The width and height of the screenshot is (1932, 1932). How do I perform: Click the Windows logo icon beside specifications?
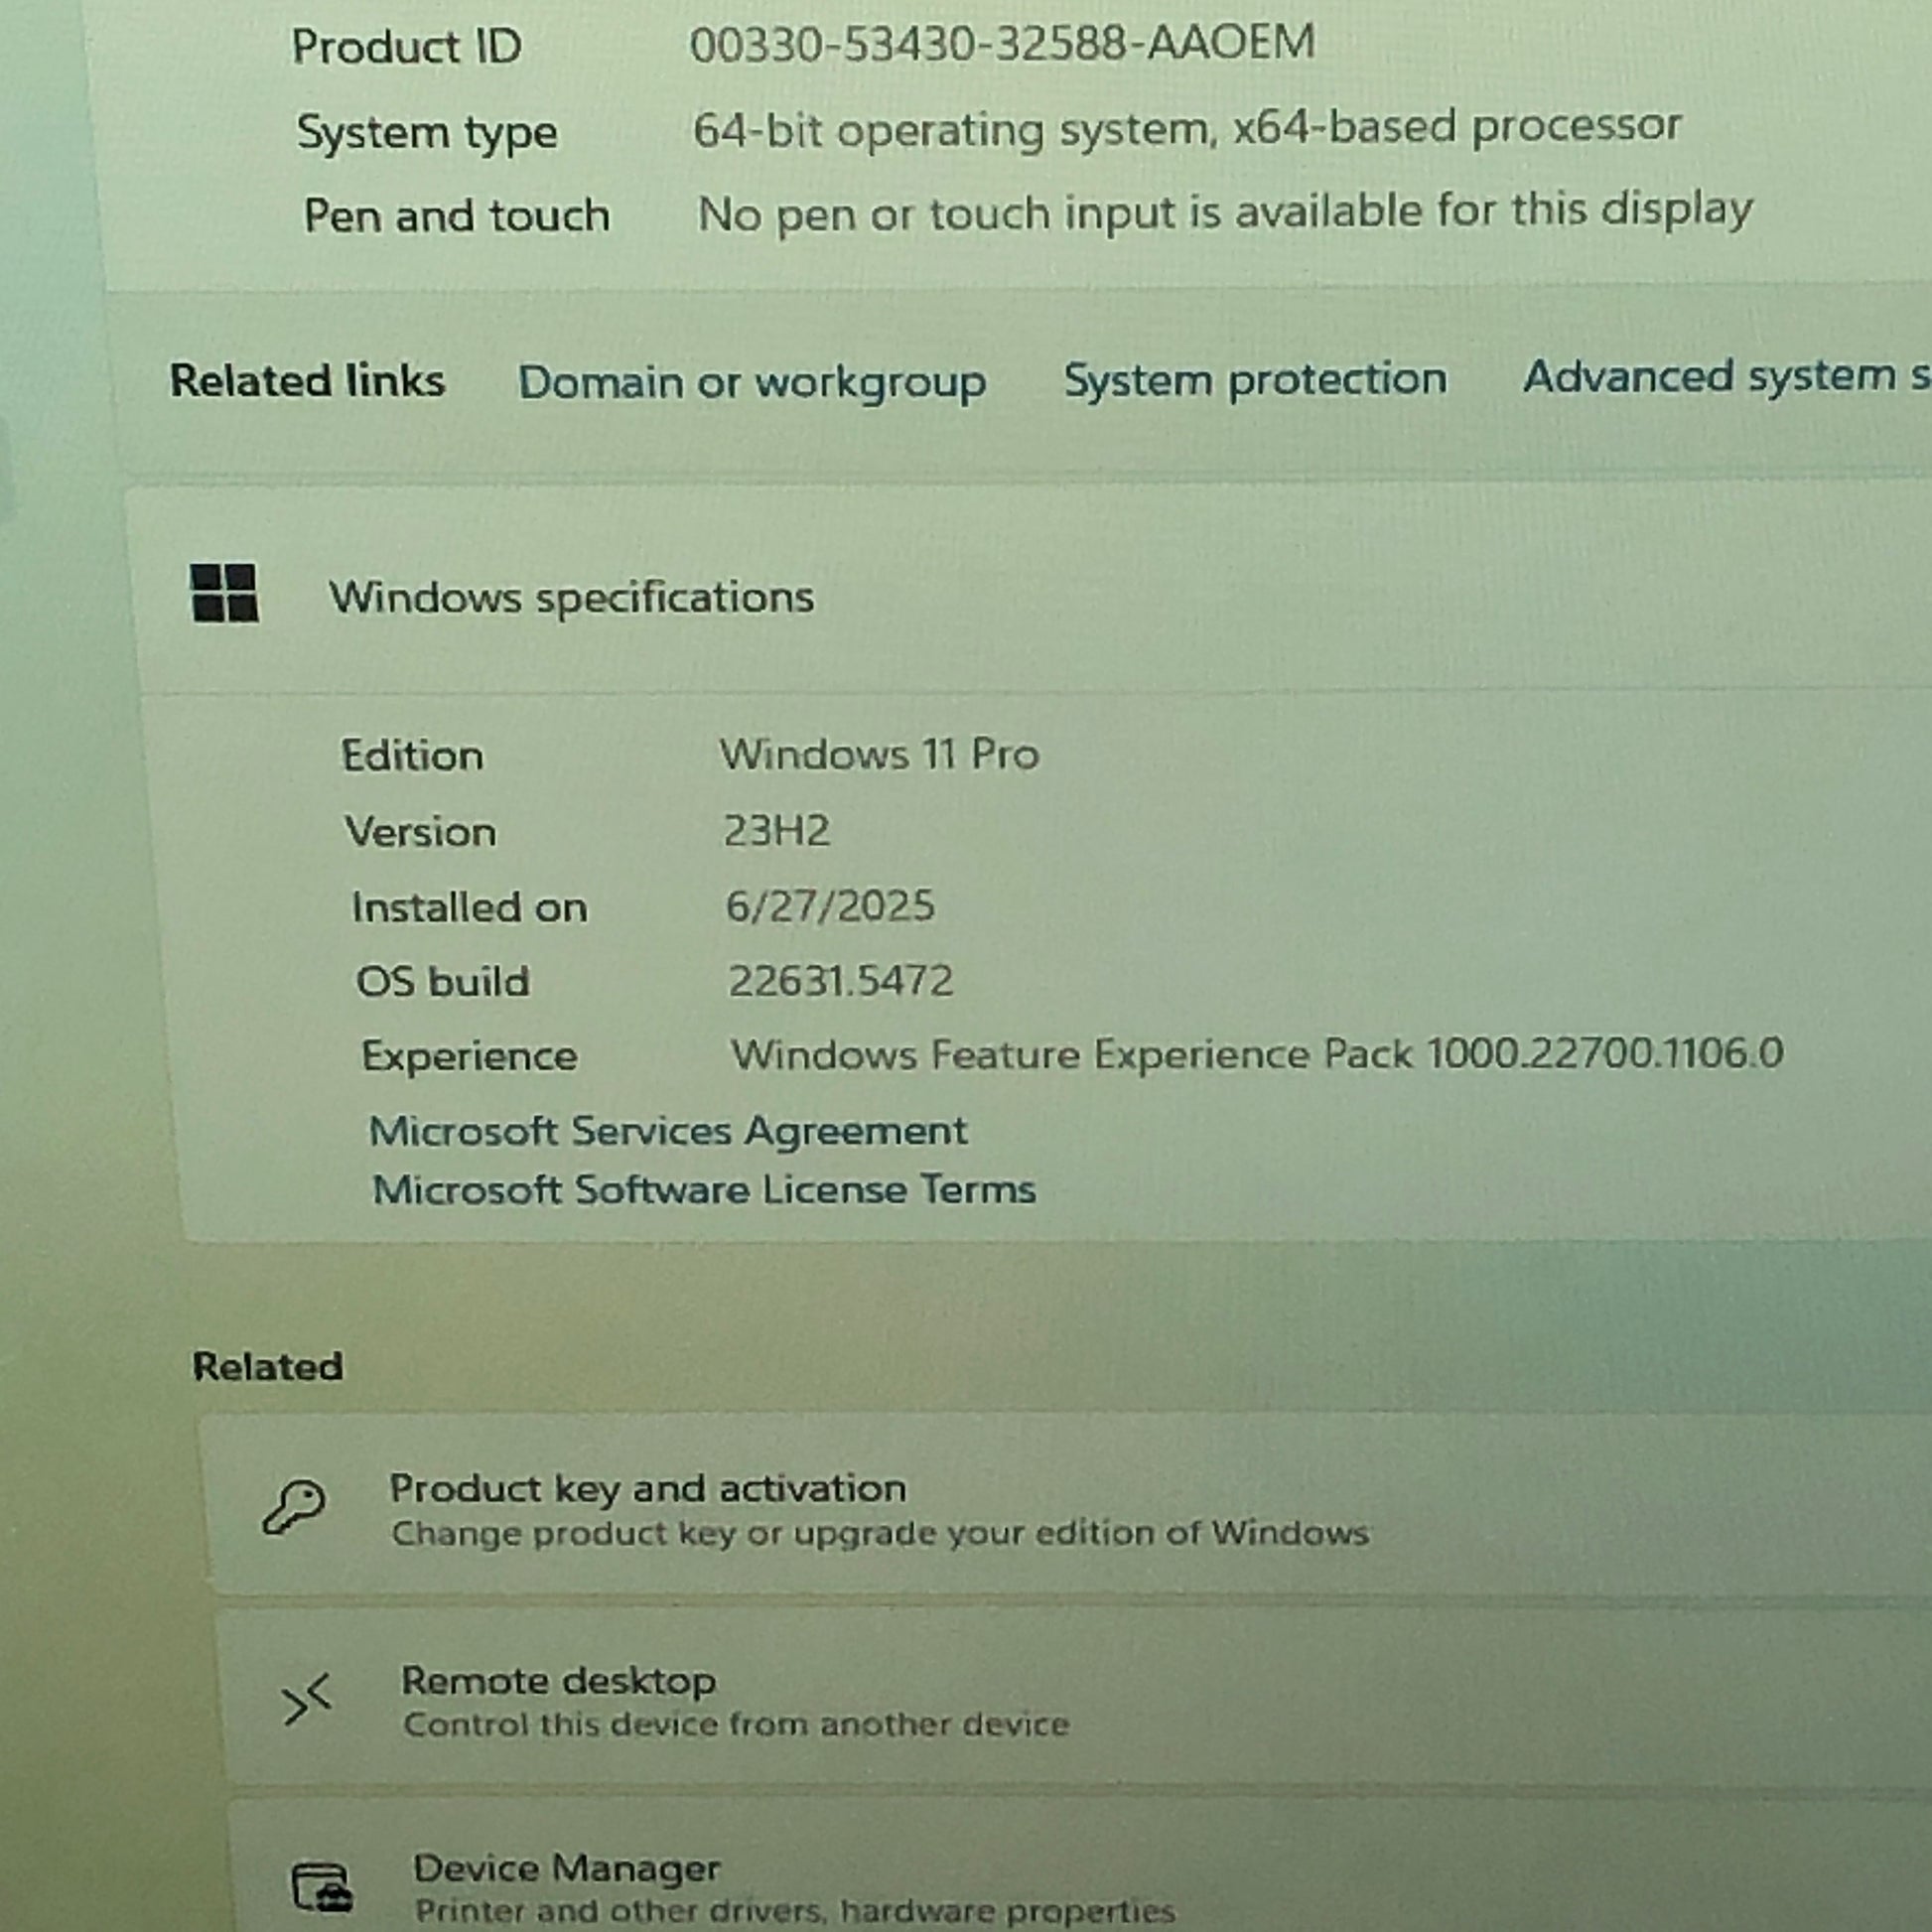coord(224,592)
